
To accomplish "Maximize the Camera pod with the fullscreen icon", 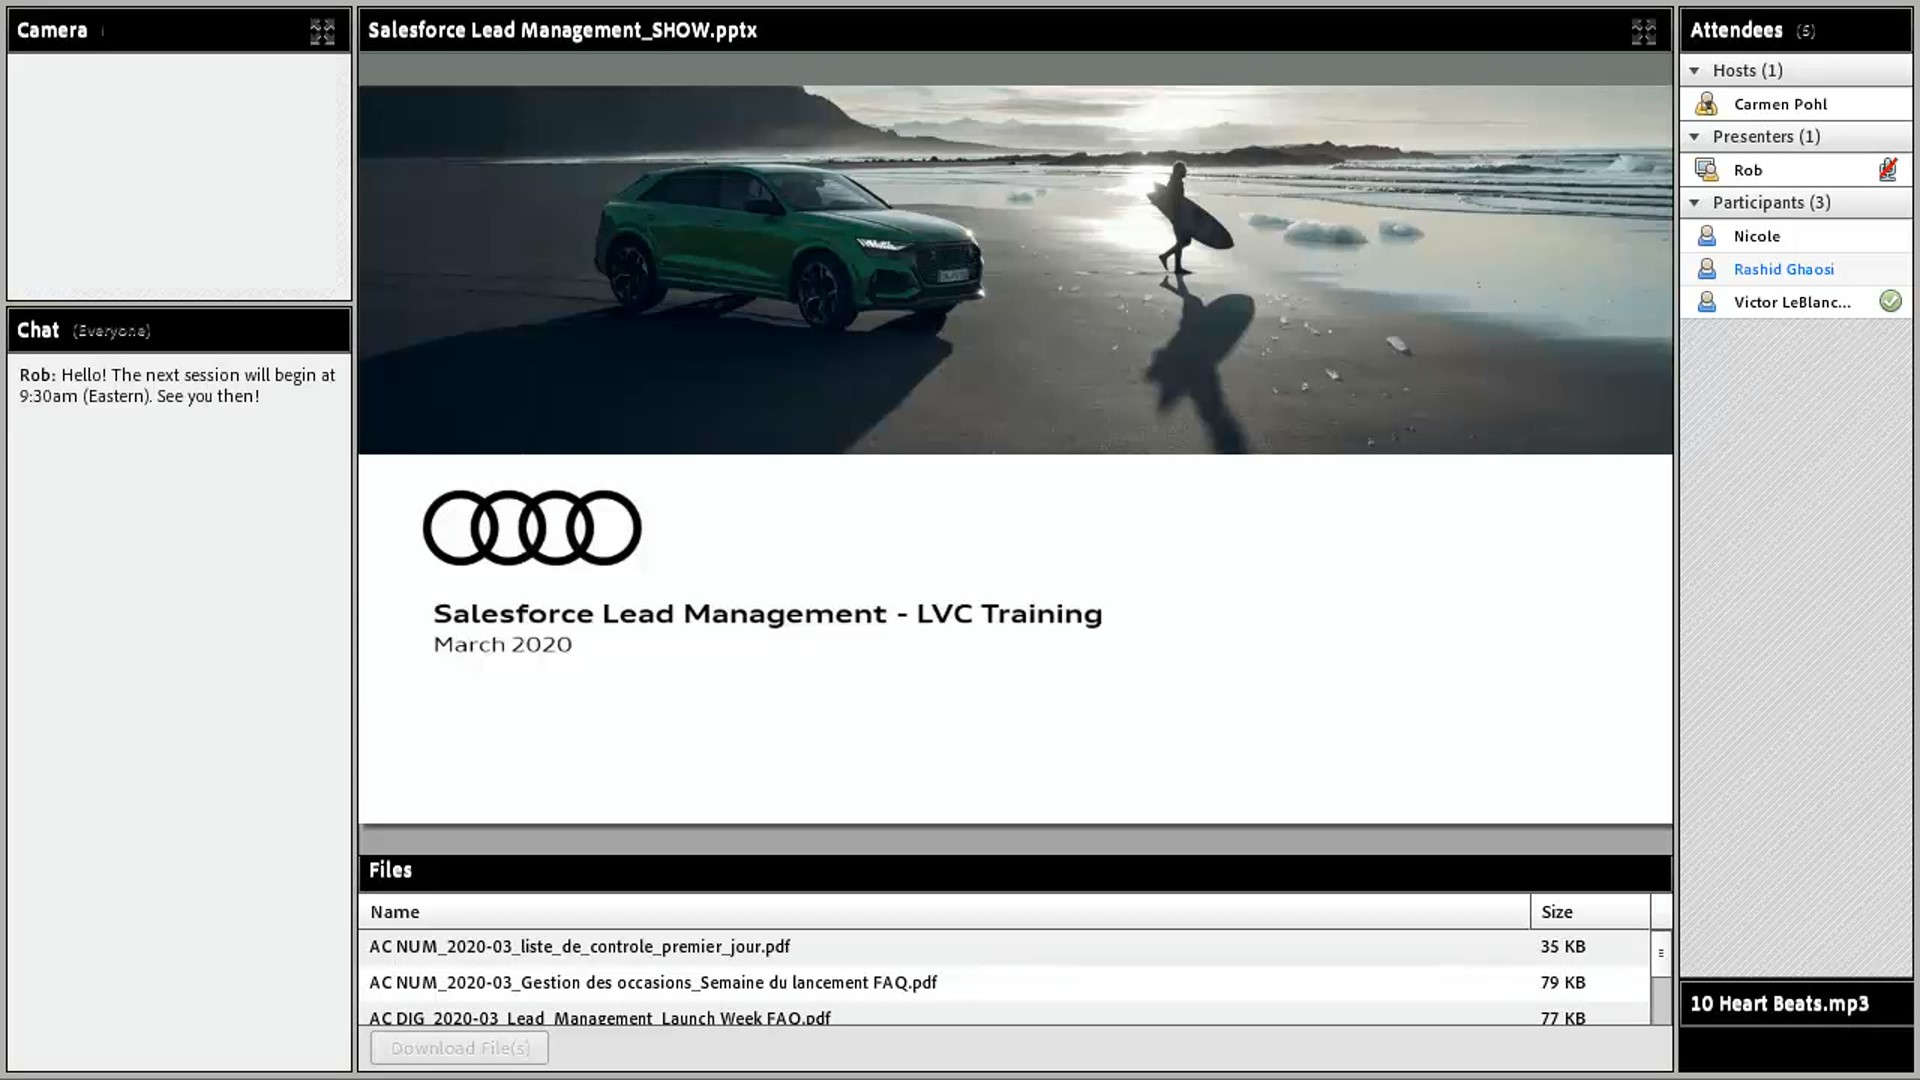I will click(322, 31).
